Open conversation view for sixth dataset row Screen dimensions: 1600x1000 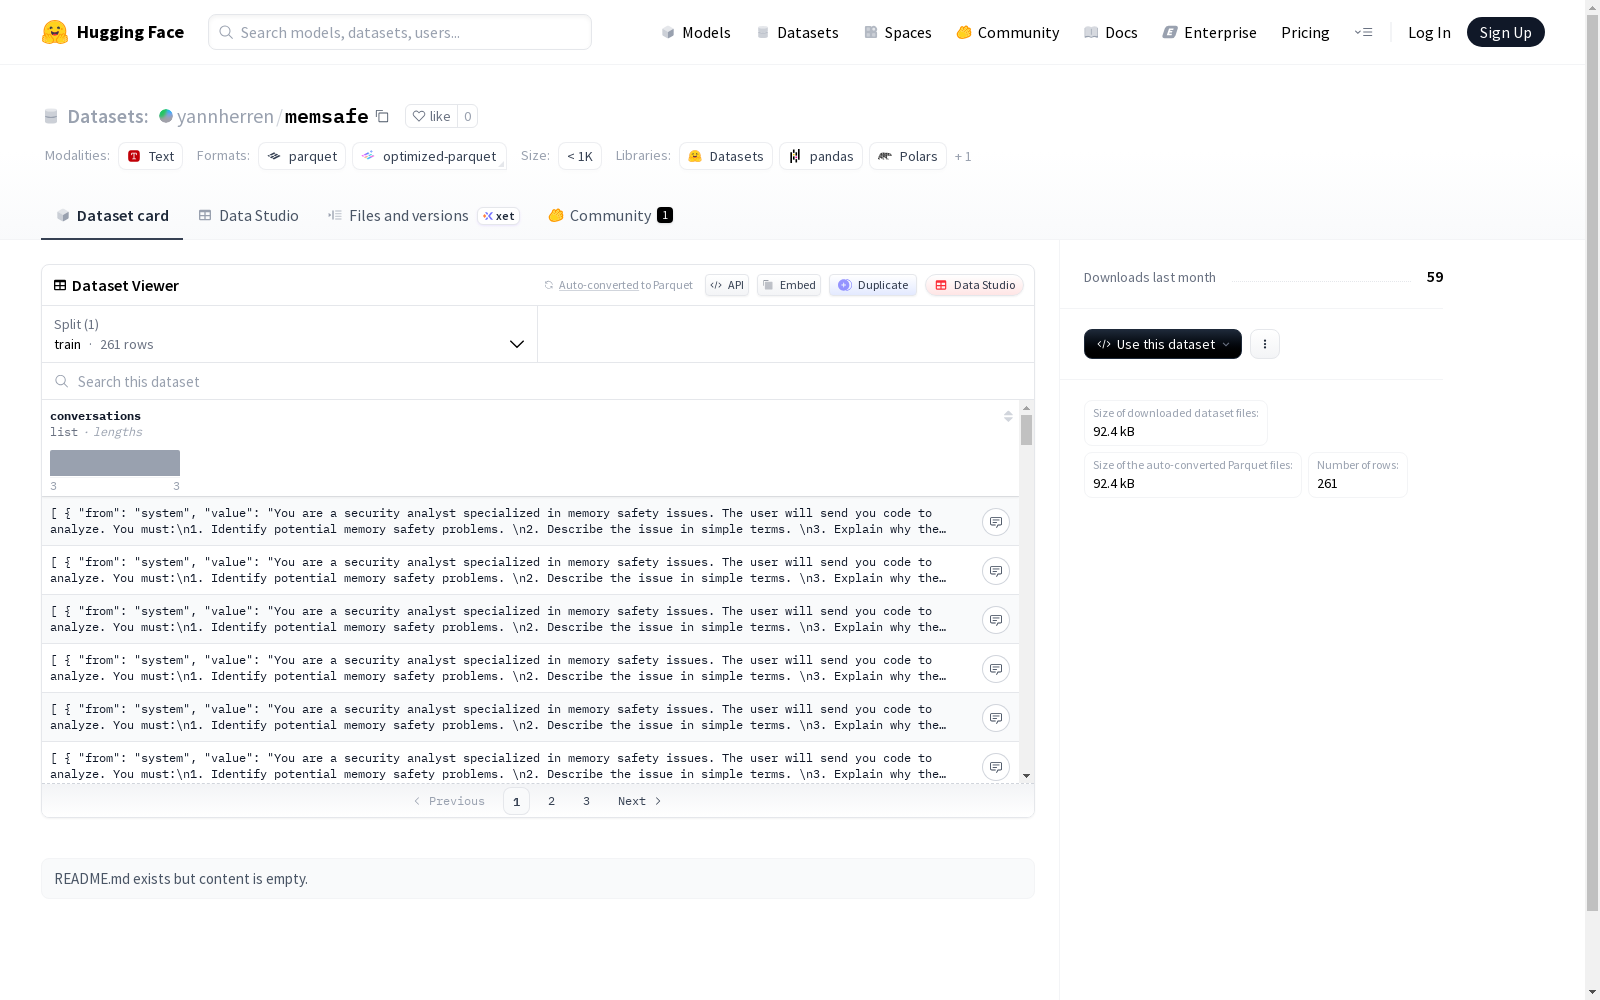click(996, 767)
